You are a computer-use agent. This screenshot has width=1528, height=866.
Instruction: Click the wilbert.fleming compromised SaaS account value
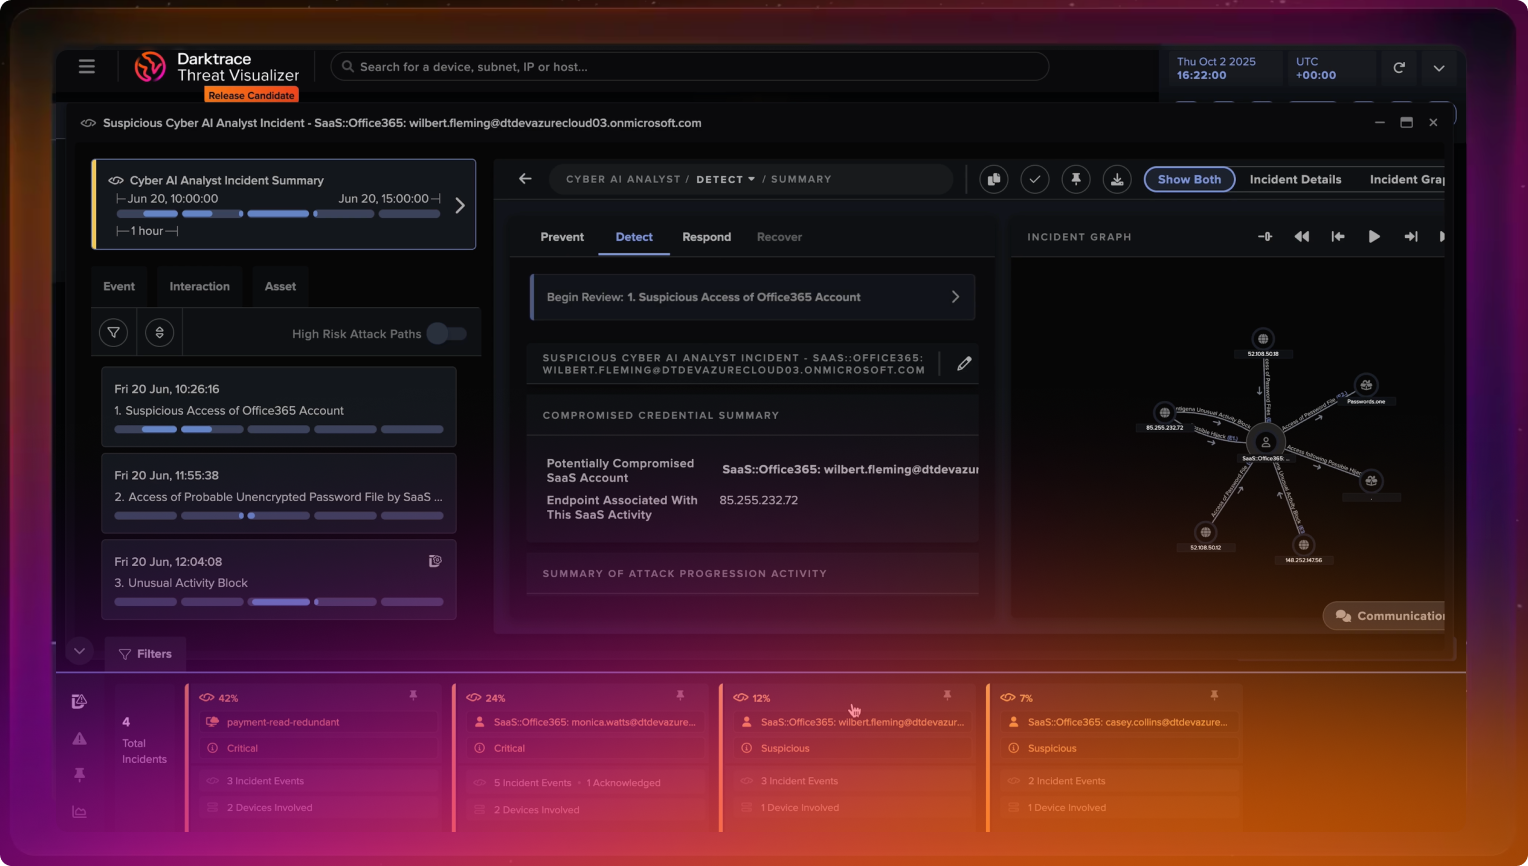(850, 469)
